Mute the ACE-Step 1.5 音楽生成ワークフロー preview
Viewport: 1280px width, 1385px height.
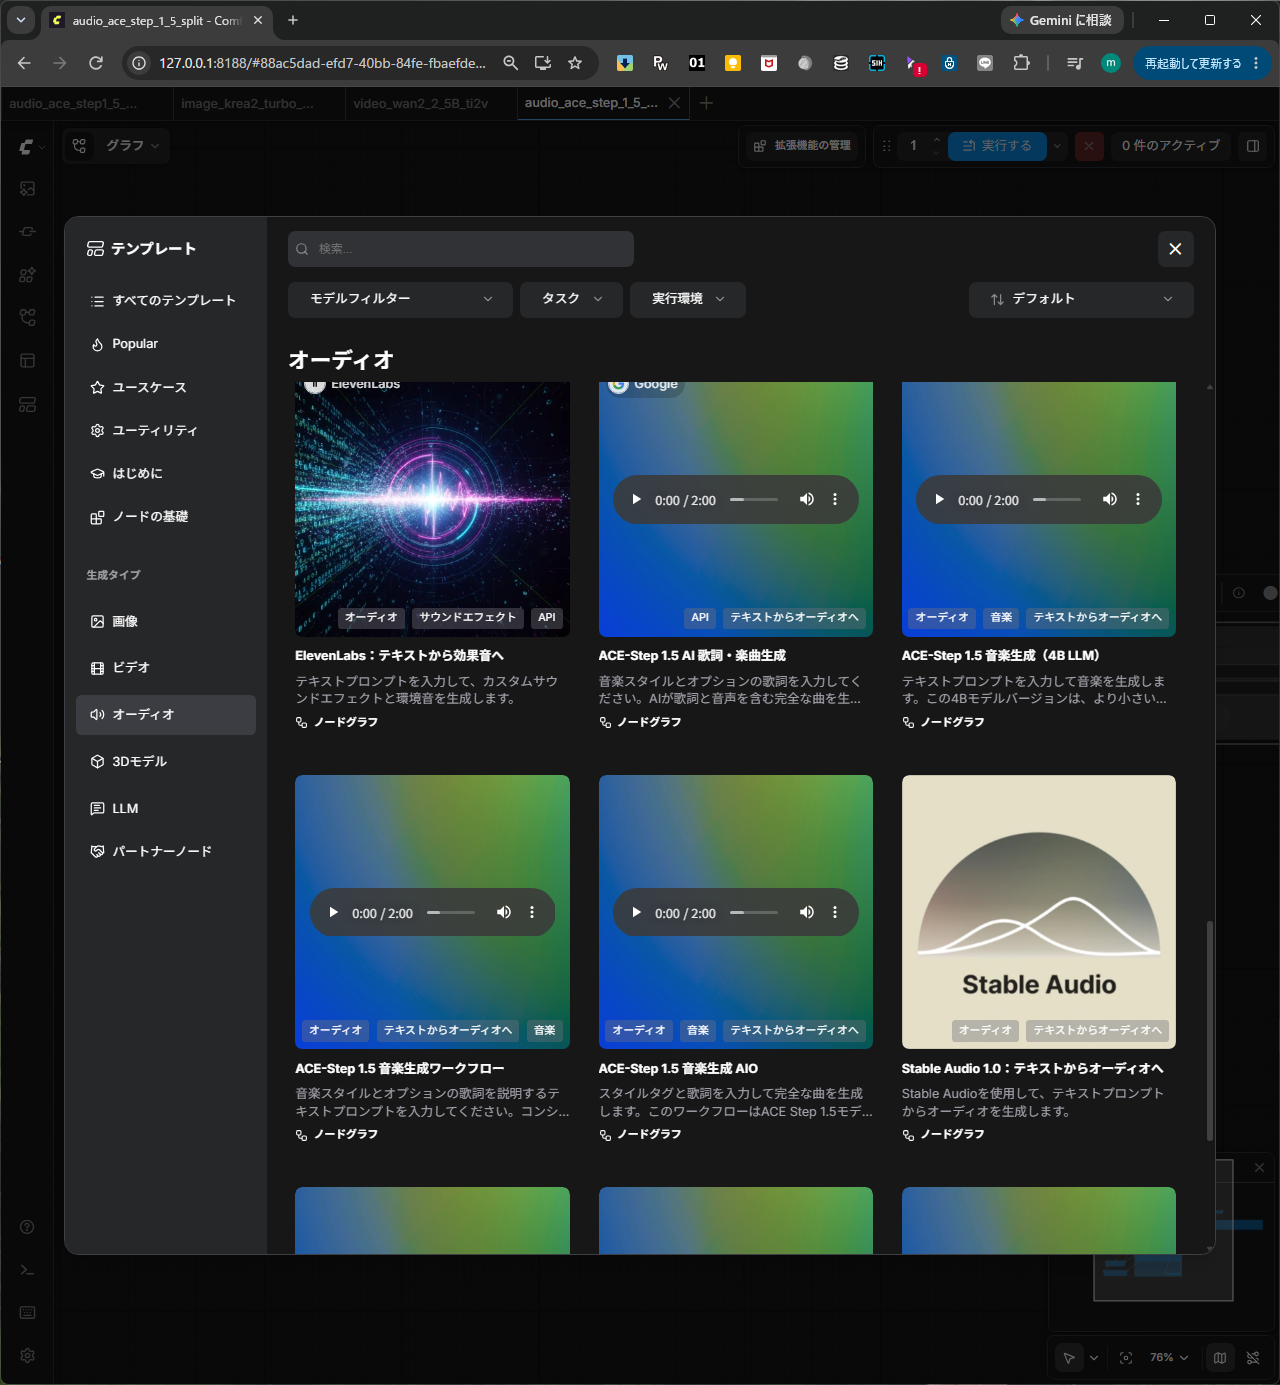tap(504, 912)
